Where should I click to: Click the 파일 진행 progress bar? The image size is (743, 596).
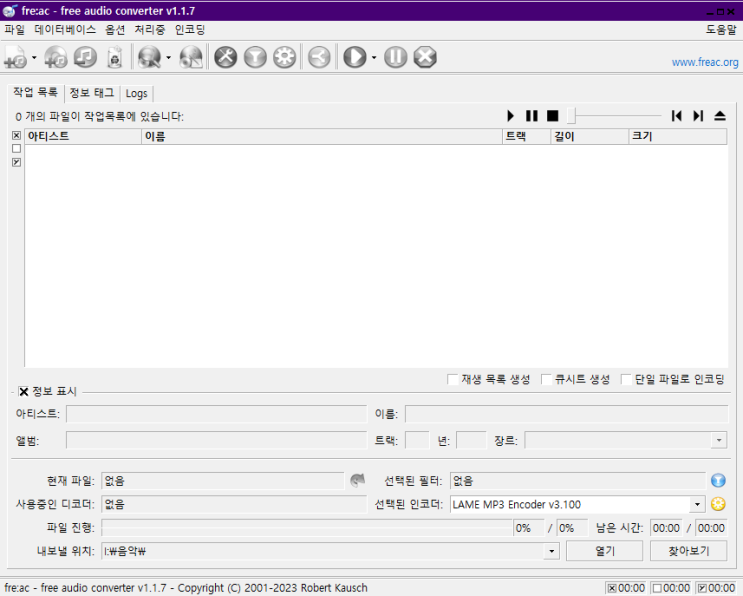point(307,528)
